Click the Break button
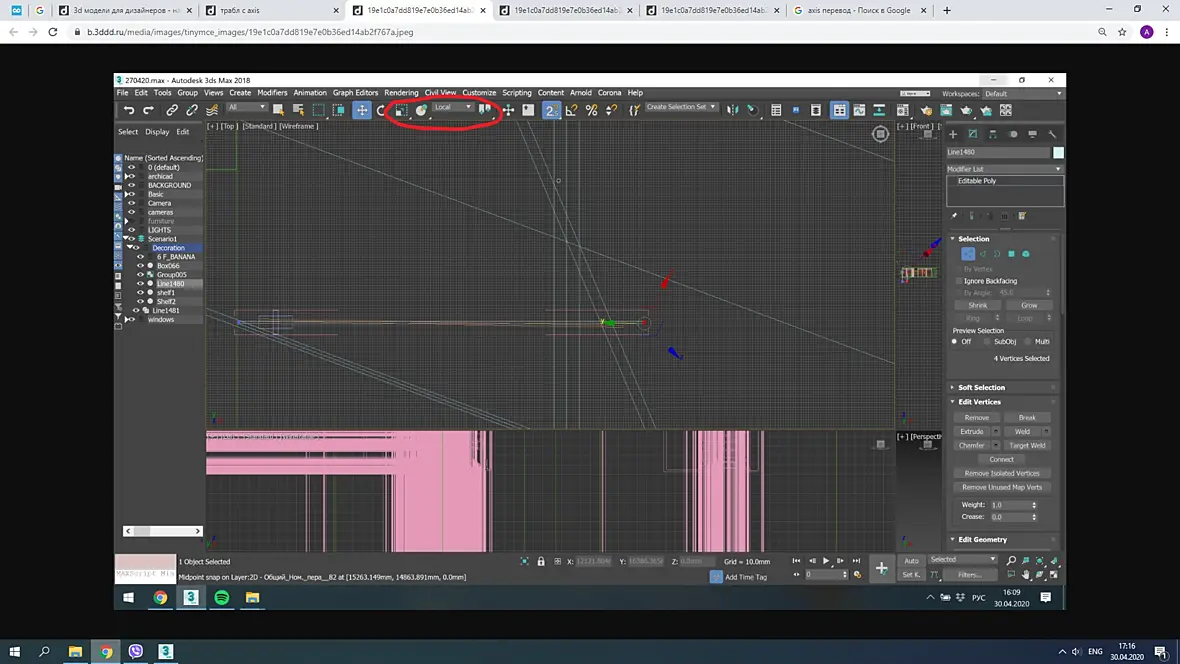 1027,418
